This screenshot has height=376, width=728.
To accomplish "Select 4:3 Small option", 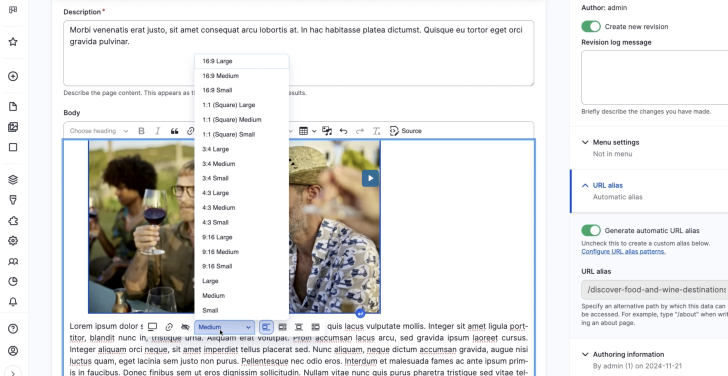I will pos(241,222).
